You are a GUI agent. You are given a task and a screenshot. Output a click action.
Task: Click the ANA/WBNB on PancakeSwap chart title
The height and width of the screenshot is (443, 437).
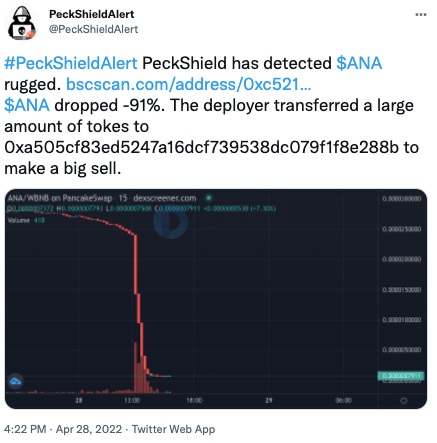[60, 198]
